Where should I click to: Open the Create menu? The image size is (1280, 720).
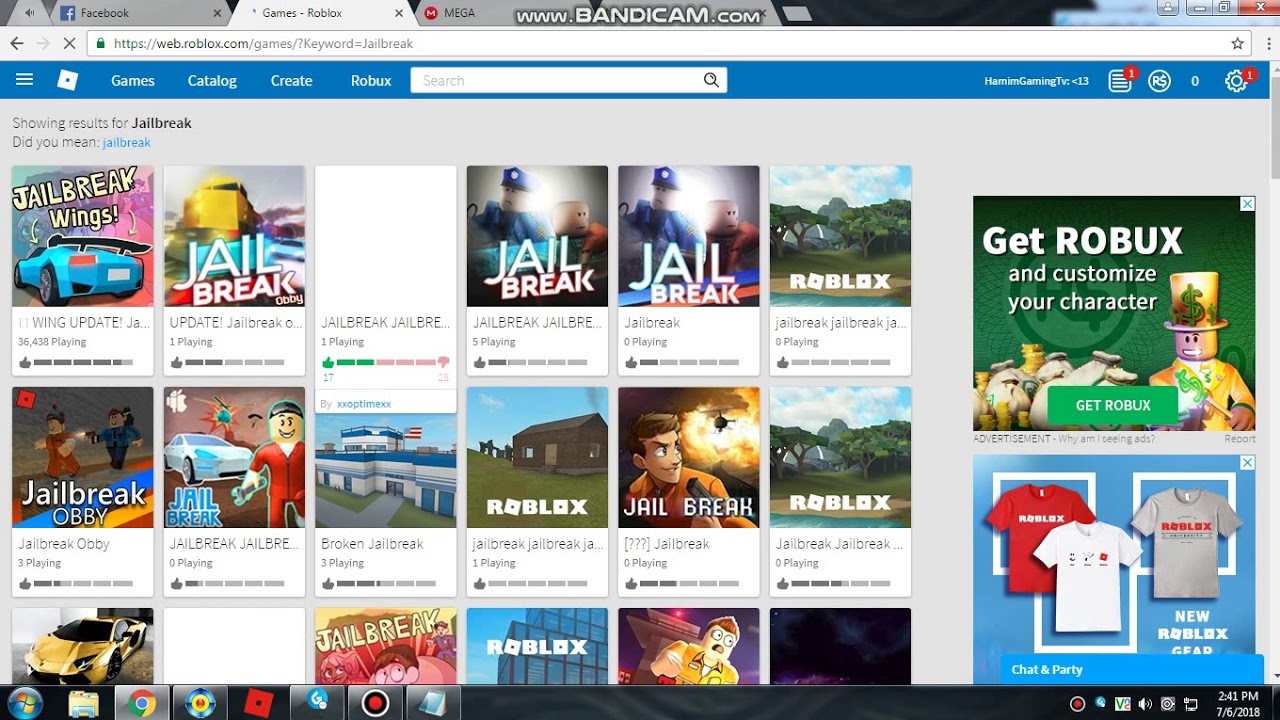click(291, 81)
